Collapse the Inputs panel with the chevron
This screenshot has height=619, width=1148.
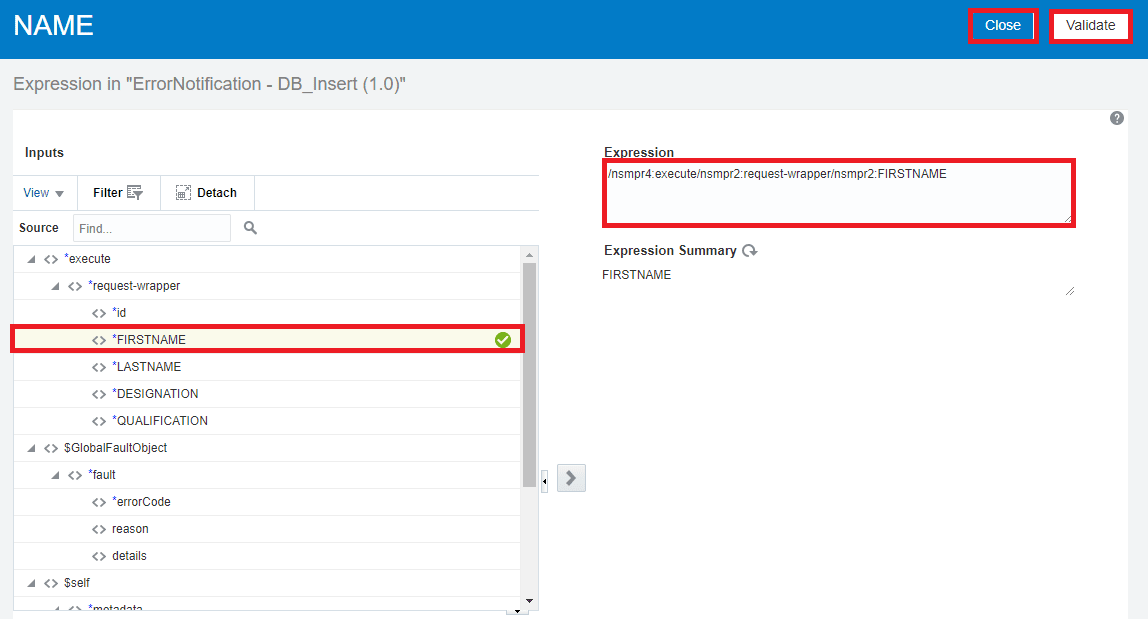pyautogui.click(x=543, y=478)
